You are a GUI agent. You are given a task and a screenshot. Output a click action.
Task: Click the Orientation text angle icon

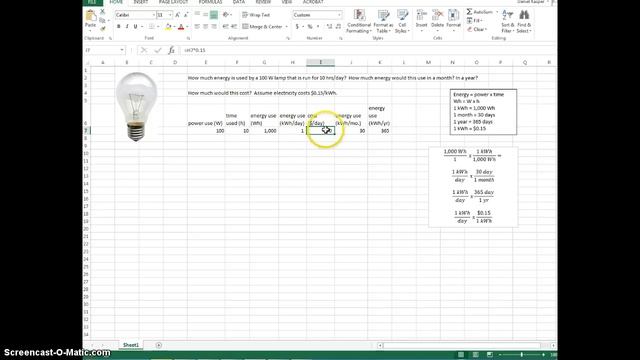pyautogui.click(x=226, y=15)
